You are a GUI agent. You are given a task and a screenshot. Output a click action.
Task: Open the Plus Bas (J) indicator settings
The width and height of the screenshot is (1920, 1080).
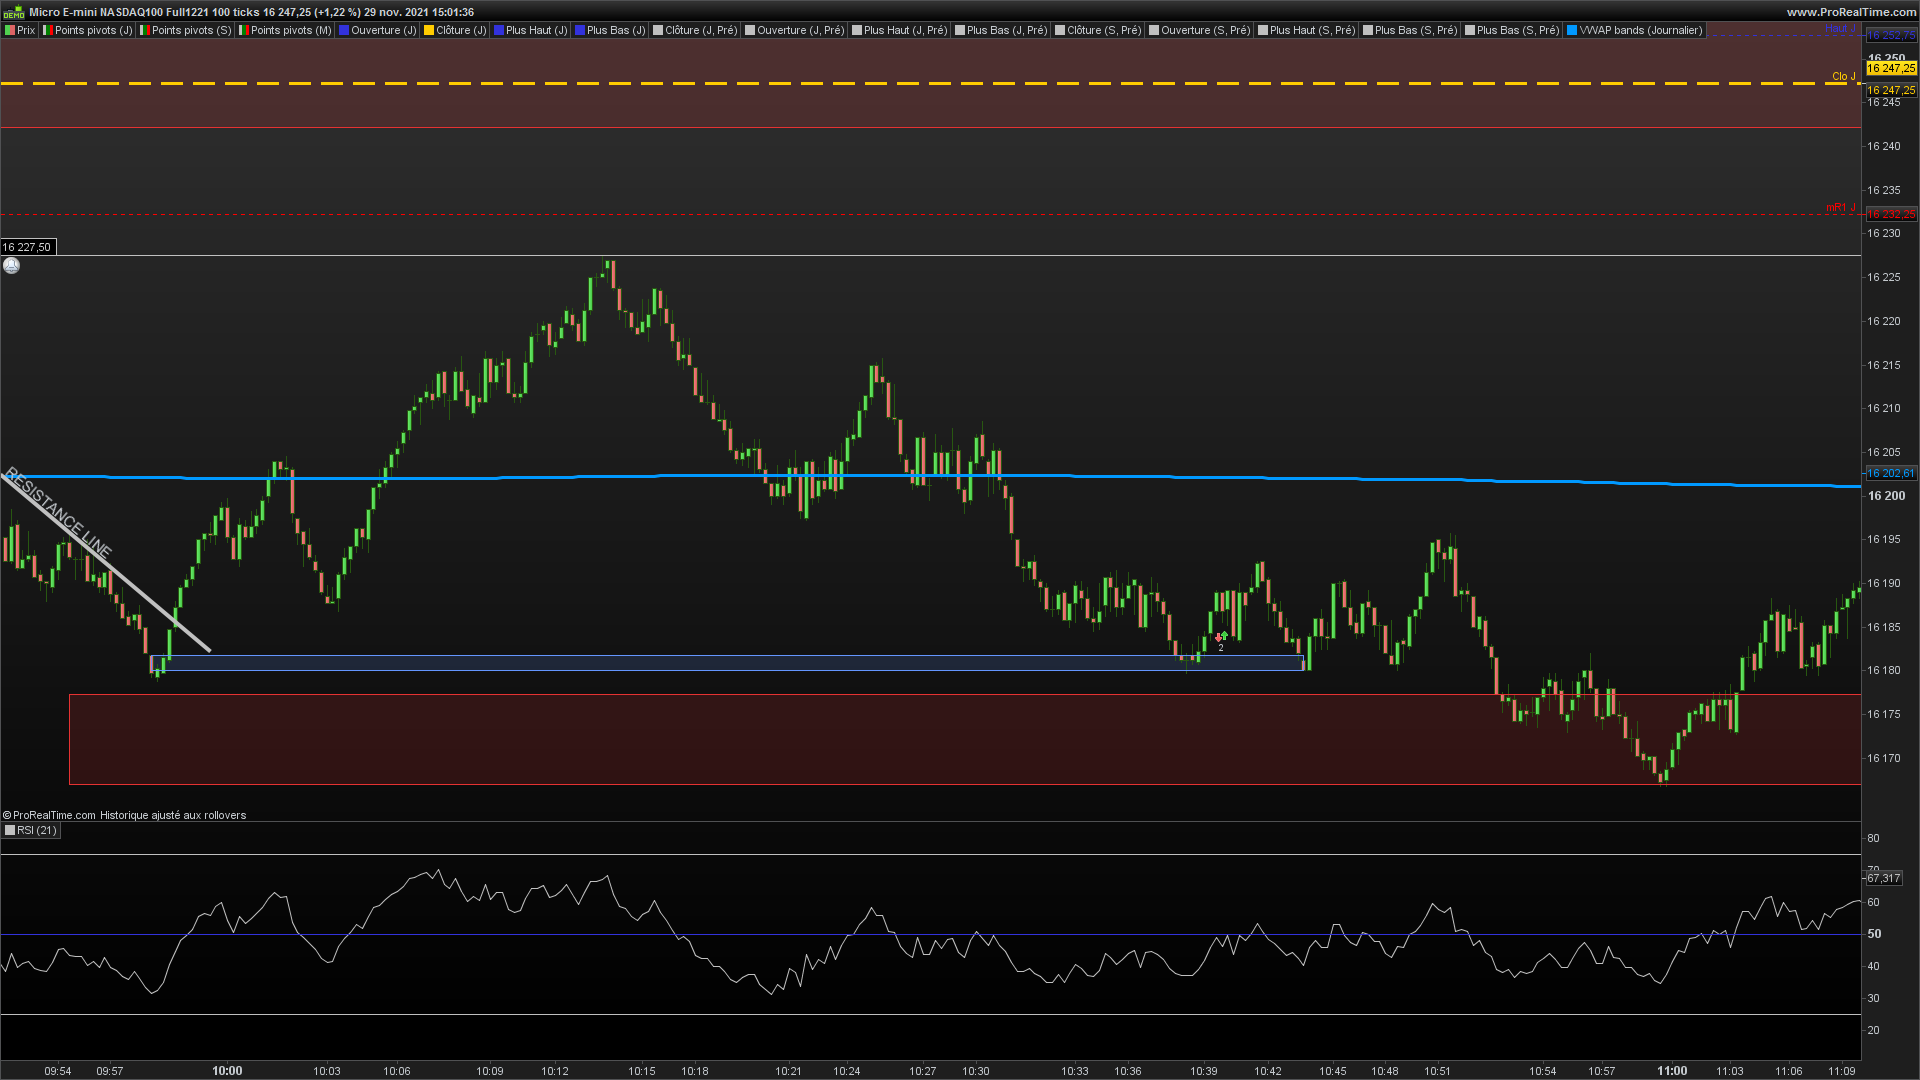click(x=615, y=31)
